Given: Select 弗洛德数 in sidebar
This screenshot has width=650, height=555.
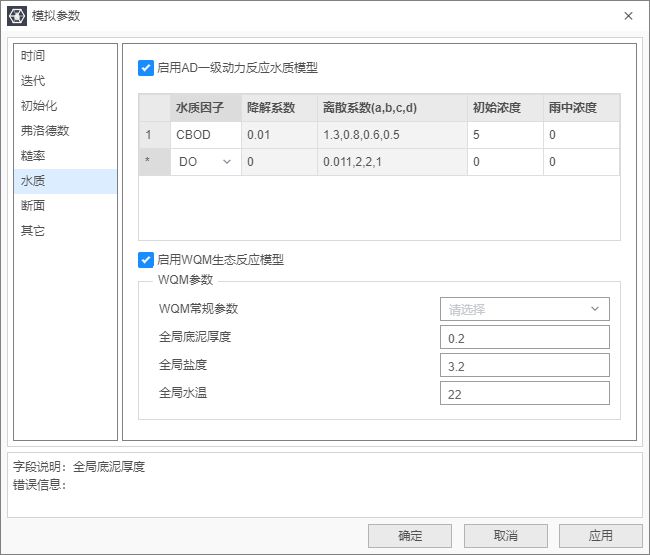Looking at the screenshot, I should pos(45,131).
